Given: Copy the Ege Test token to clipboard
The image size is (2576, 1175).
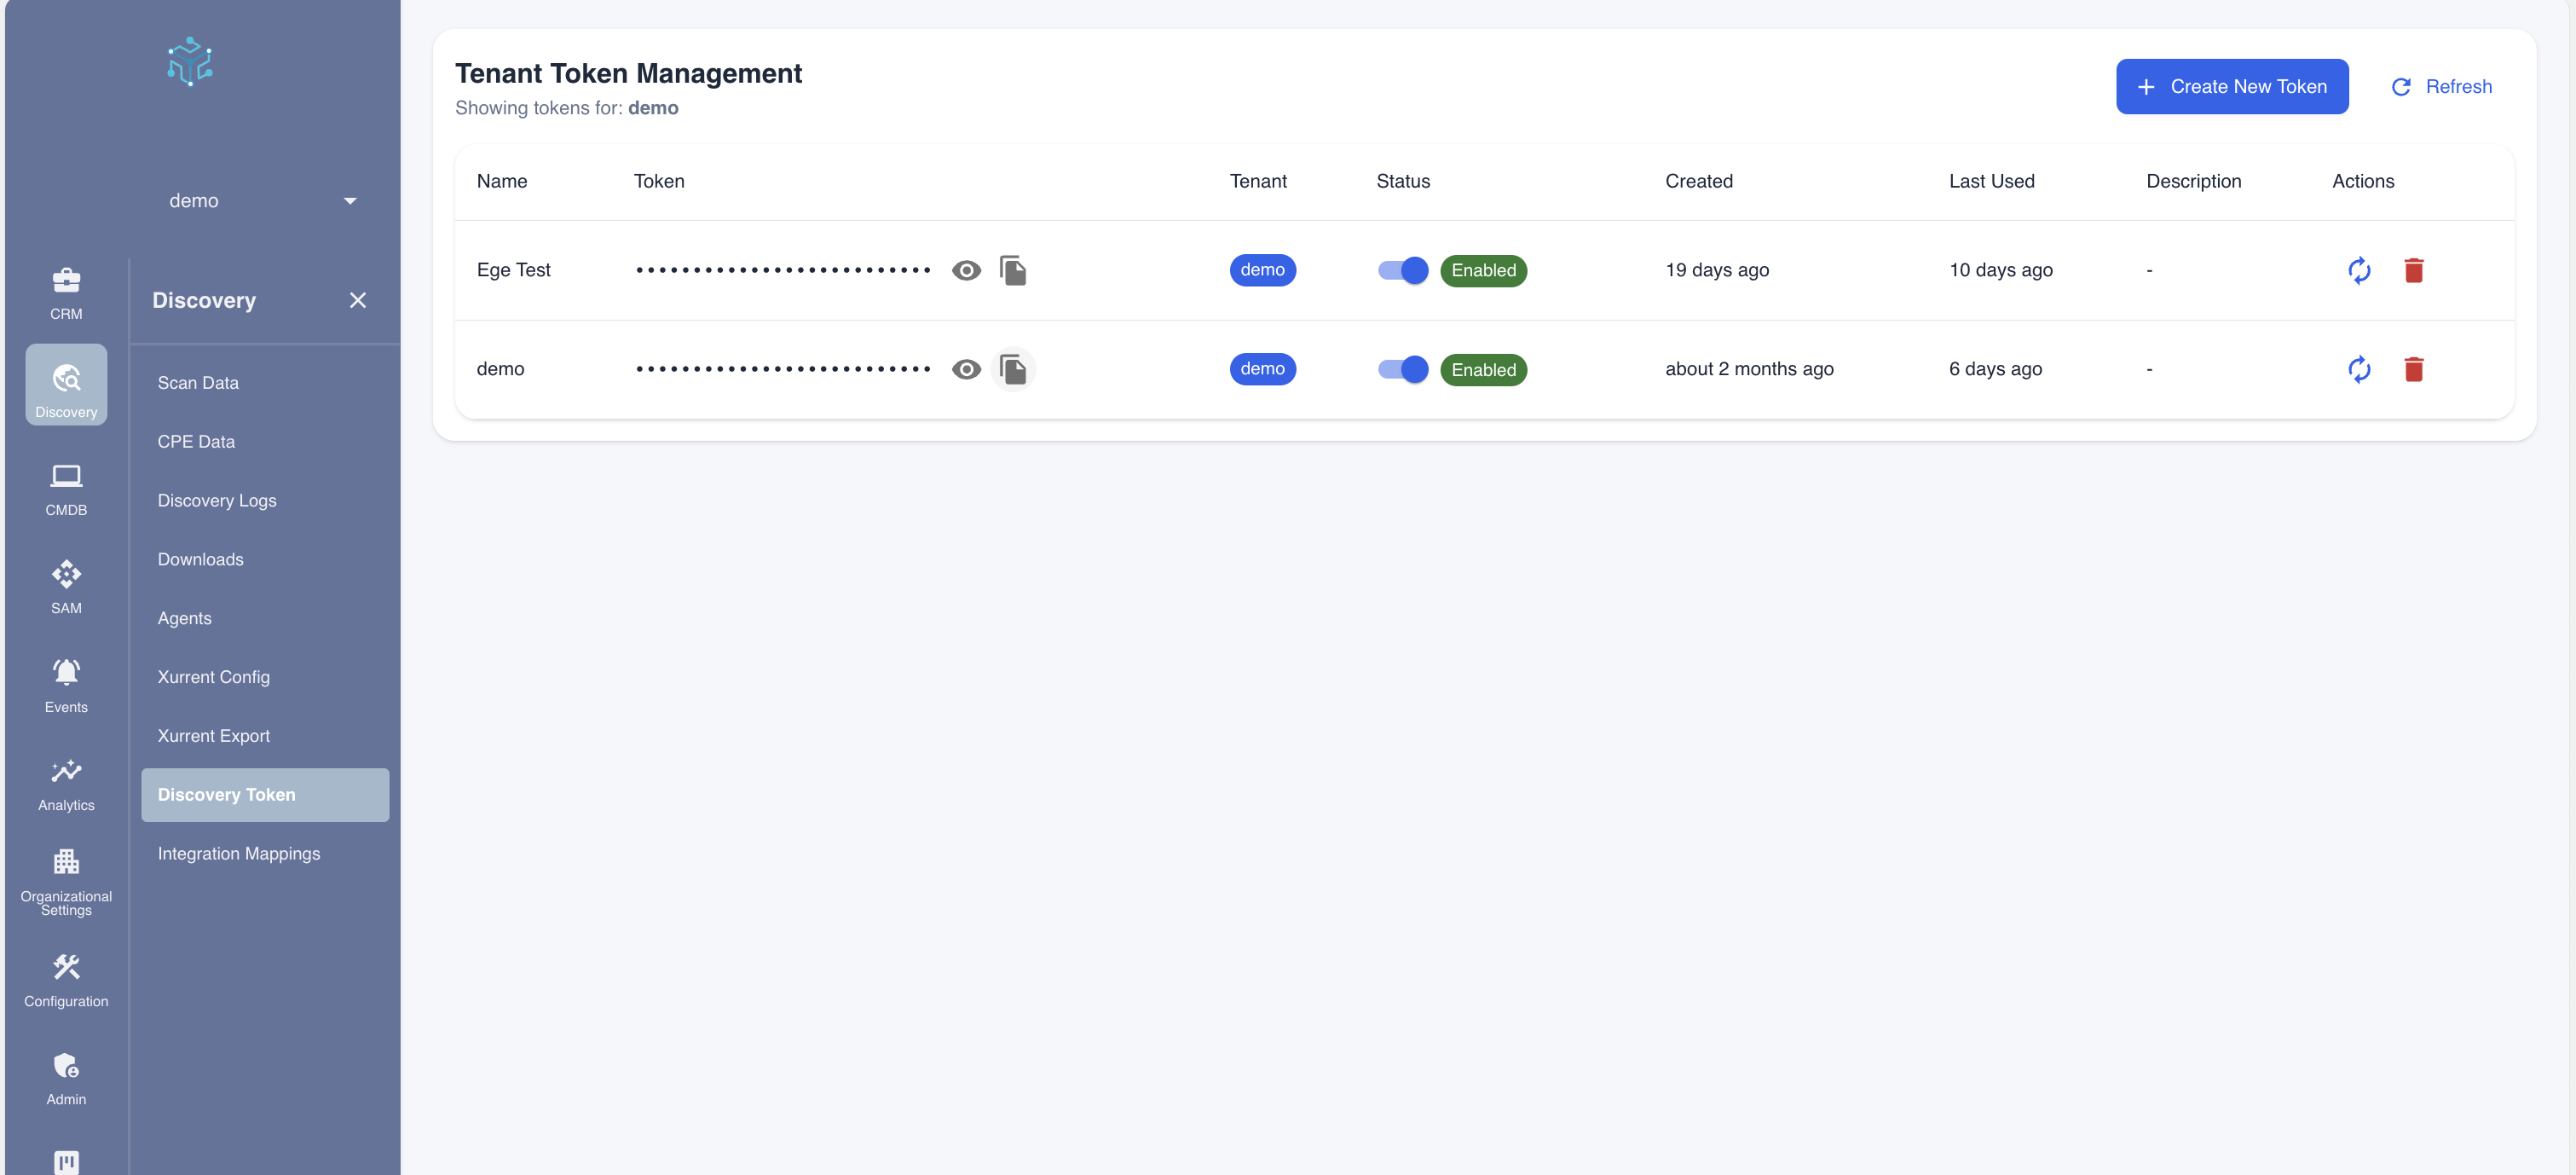Looking at the screenshot, I should tap(1013, 269).
